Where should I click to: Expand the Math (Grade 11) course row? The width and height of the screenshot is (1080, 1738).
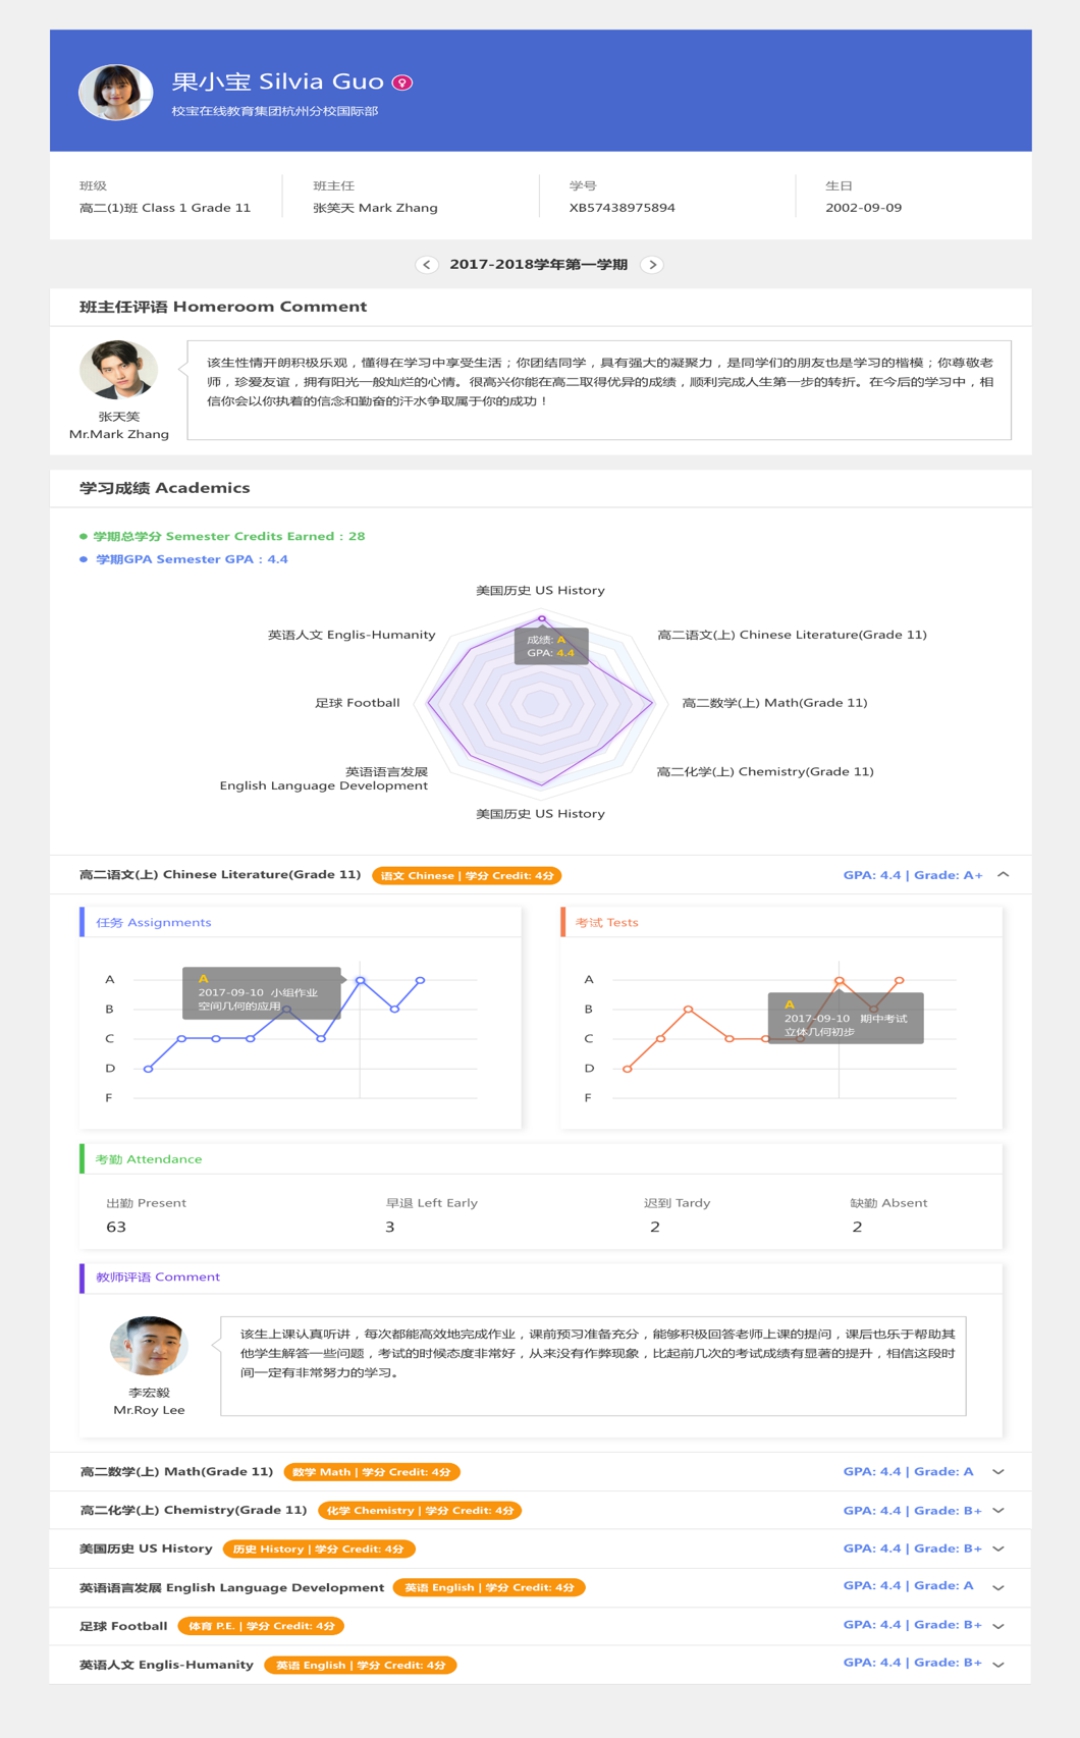tap(998, 1472)
